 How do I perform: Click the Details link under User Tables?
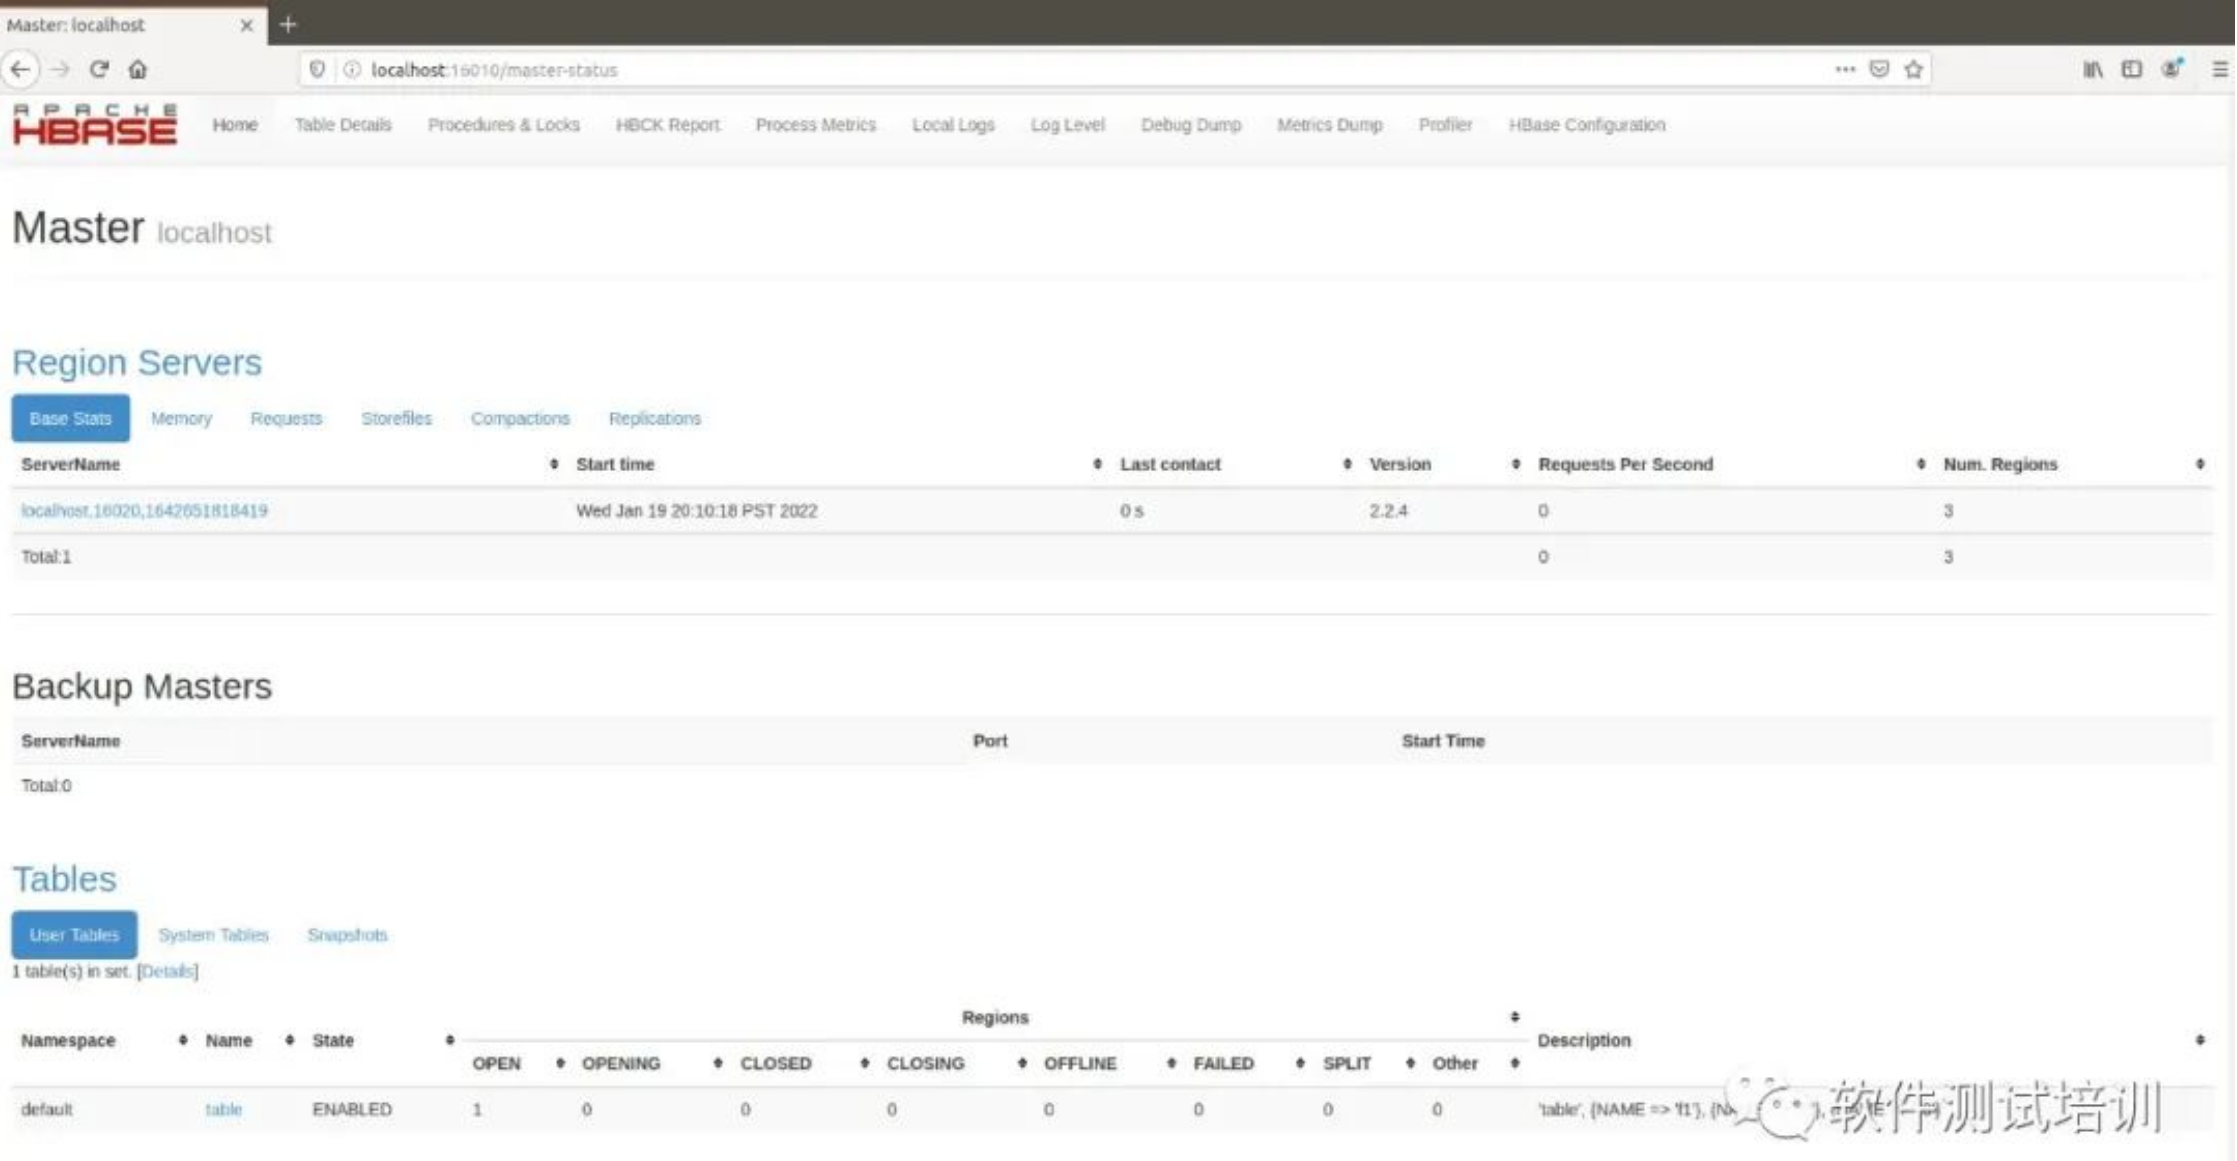(168, 970)
